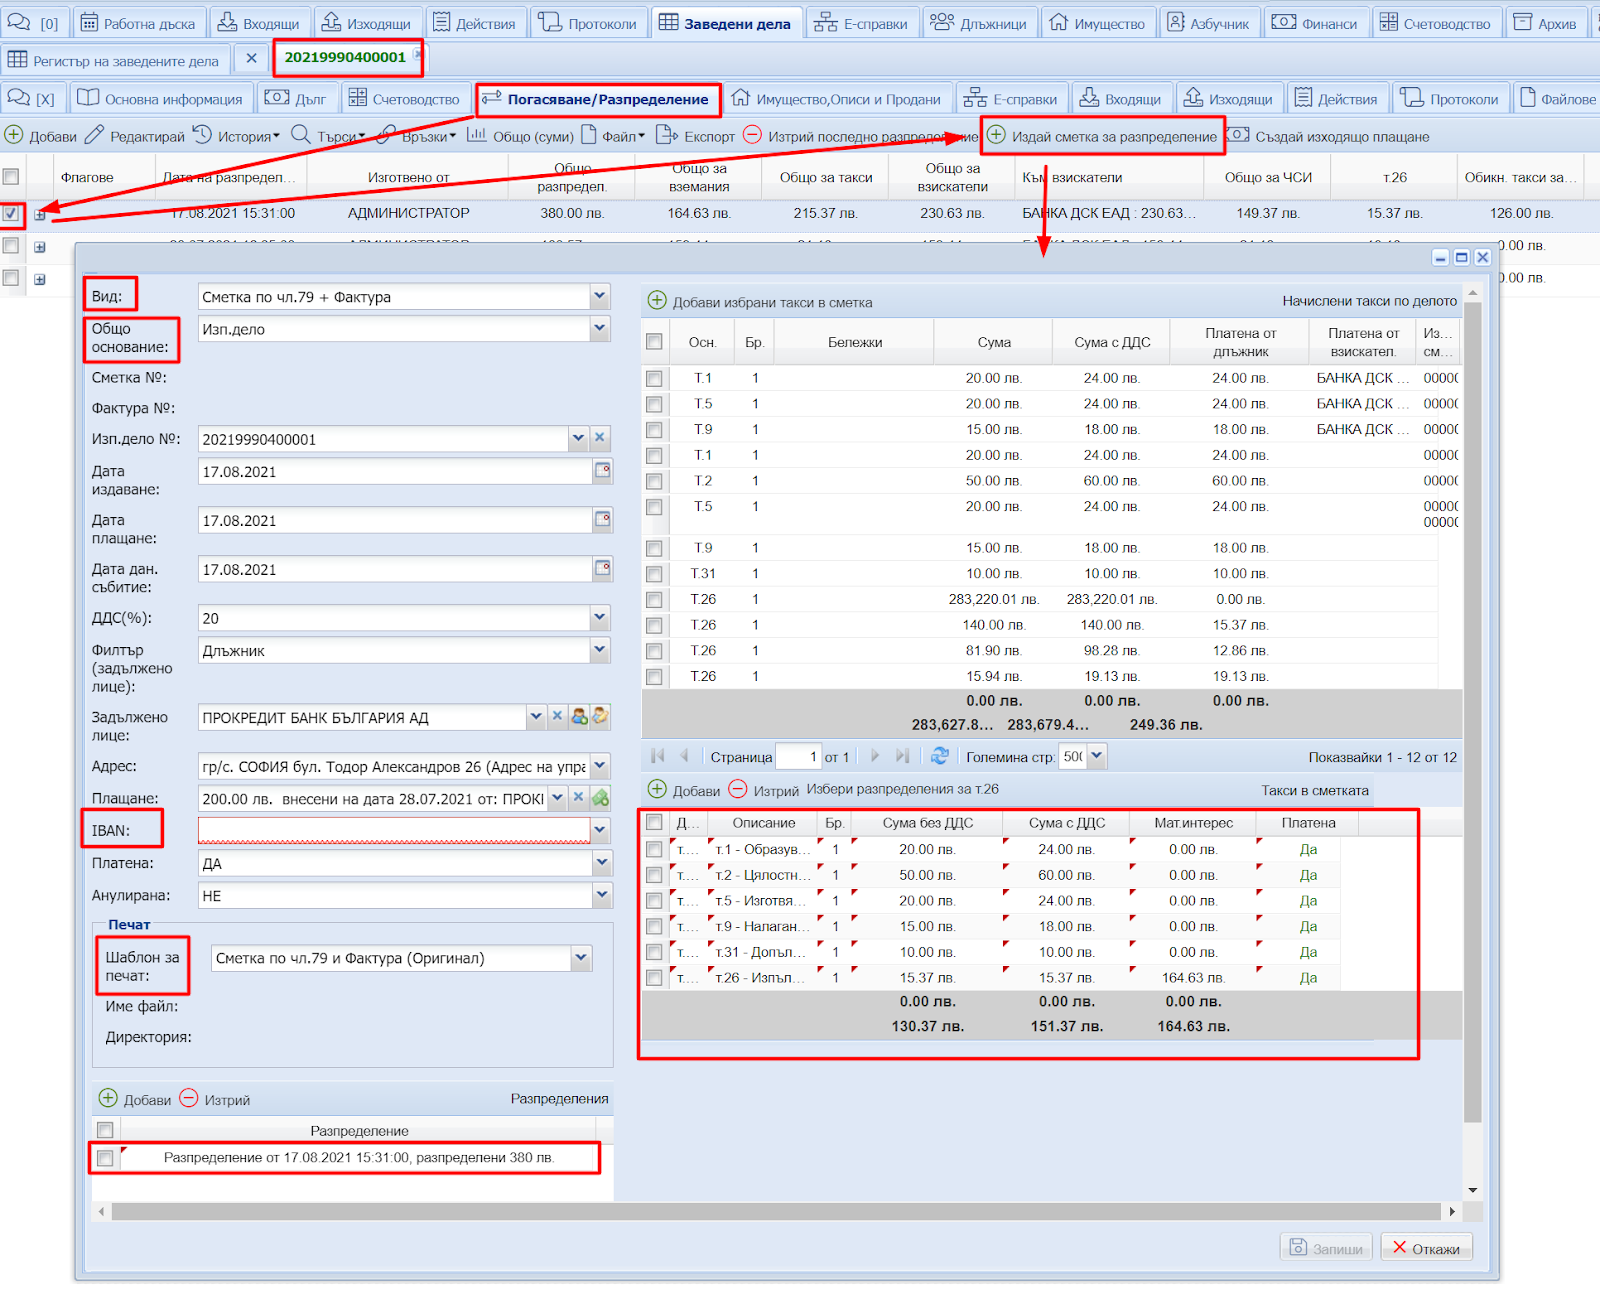This screenshot has width=1600, height=1299.
Task: Check the т.1 - Образув… invoice fee row
Action: pyautogui.click(x=654, y=849)
